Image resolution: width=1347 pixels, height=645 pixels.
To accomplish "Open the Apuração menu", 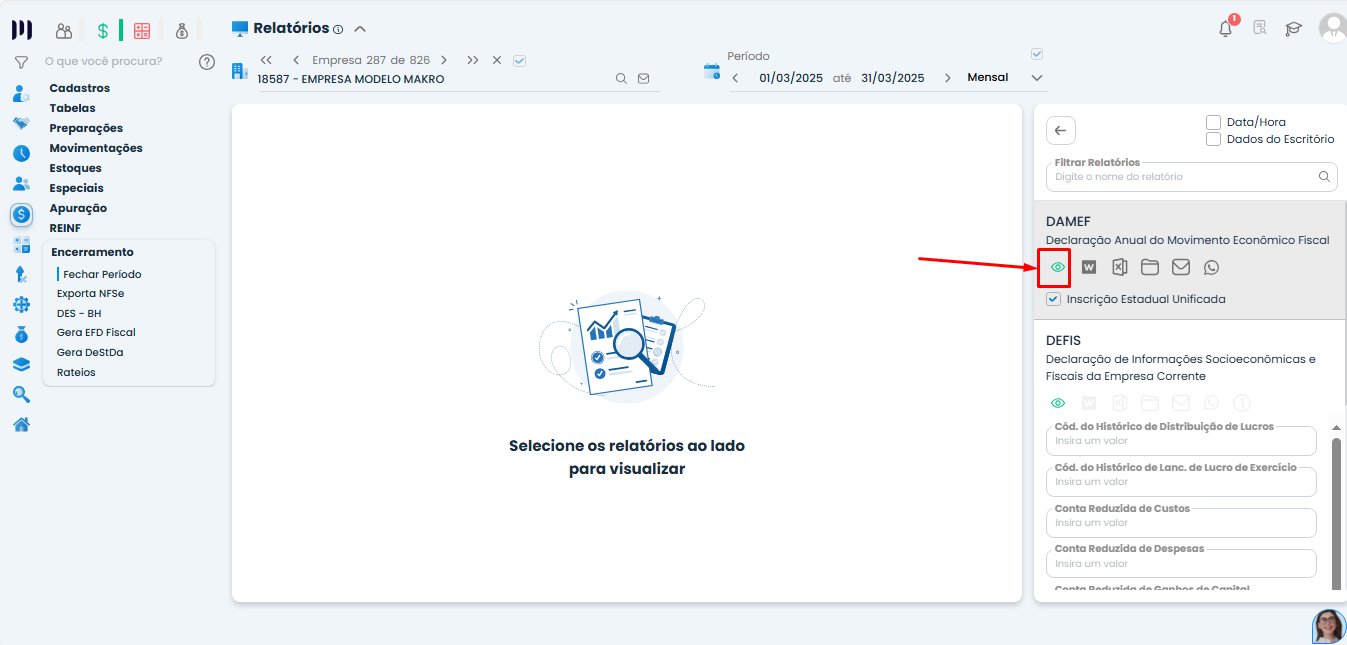I will point(78,208).
